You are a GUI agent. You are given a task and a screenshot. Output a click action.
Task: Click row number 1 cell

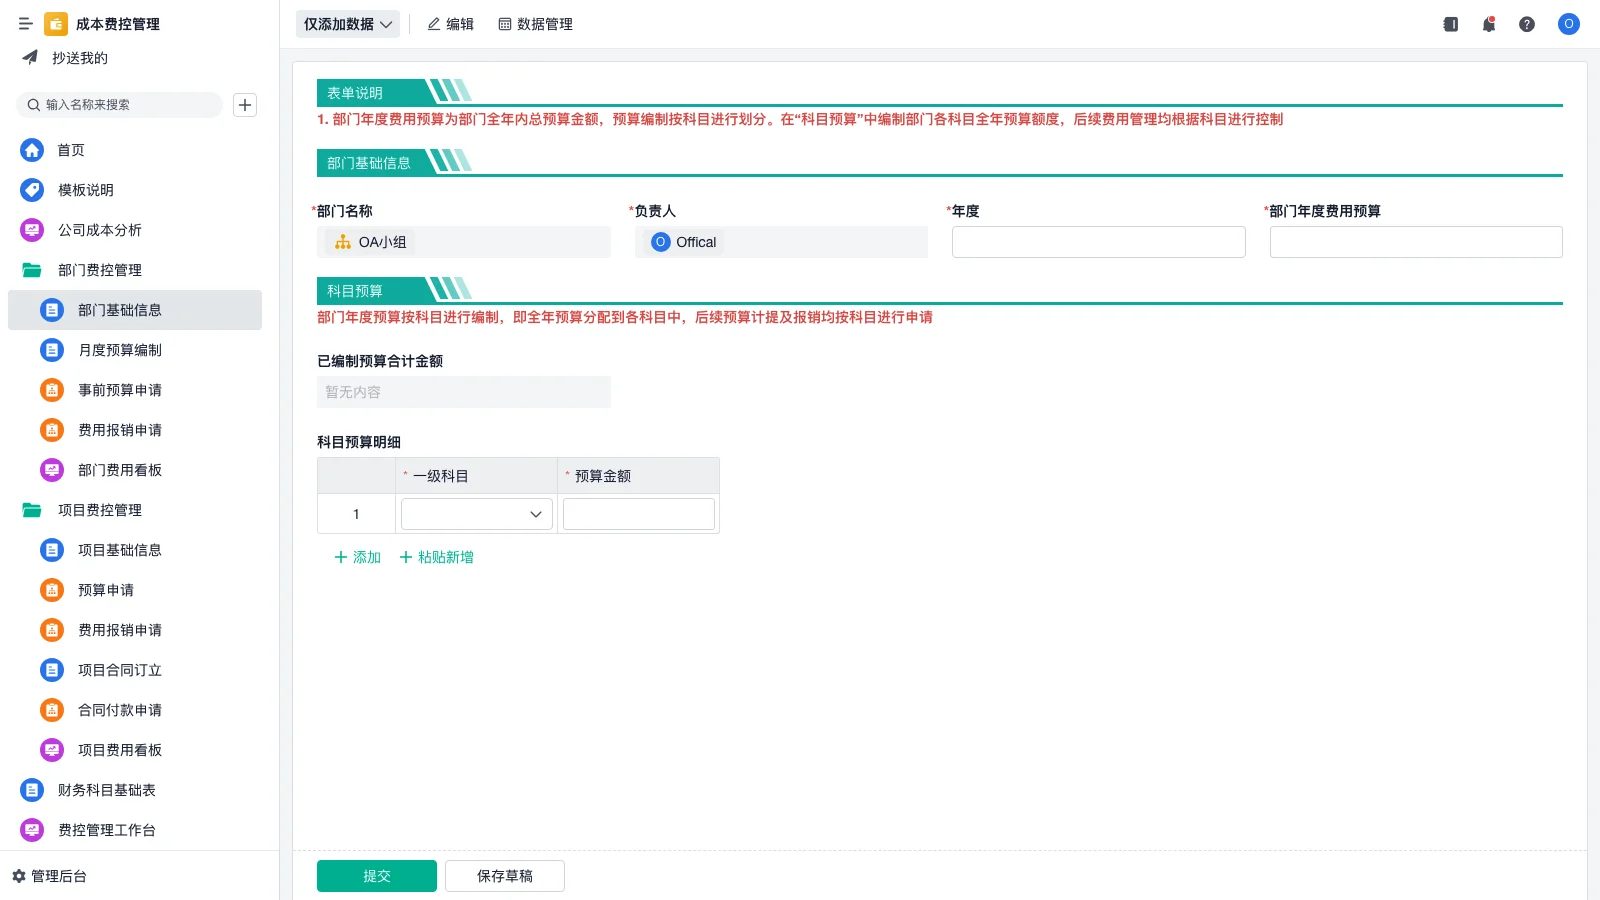356,514
